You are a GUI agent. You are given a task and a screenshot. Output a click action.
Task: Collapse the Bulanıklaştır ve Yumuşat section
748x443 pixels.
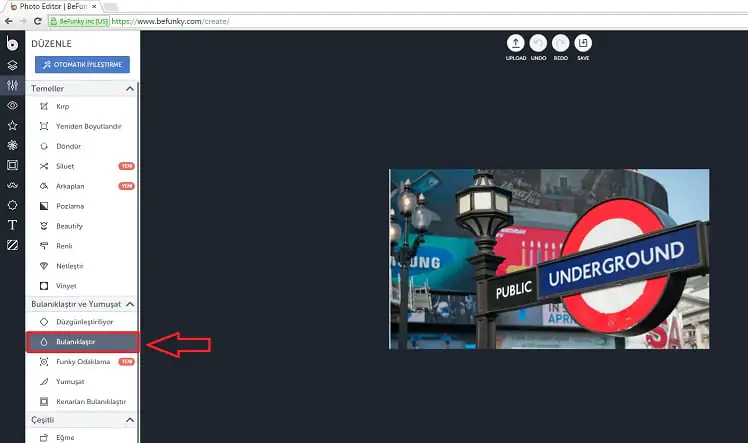click(130, 304)
